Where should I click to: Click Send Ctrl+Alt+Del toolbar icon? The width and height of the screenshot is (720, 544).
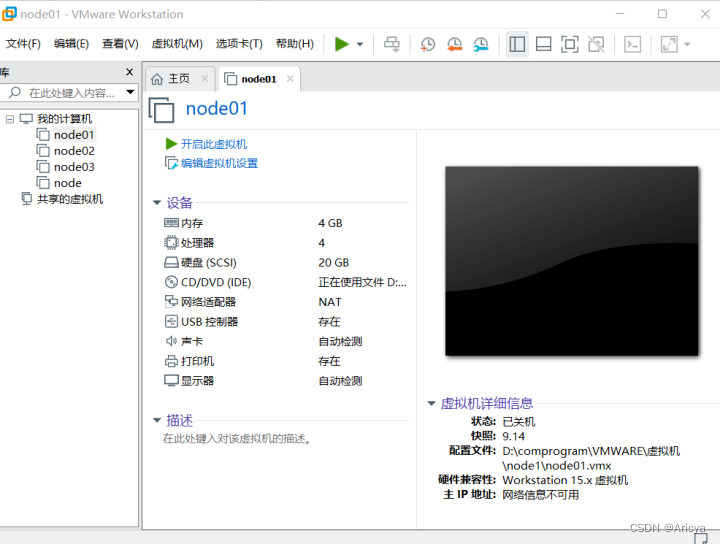pos(392,45)
